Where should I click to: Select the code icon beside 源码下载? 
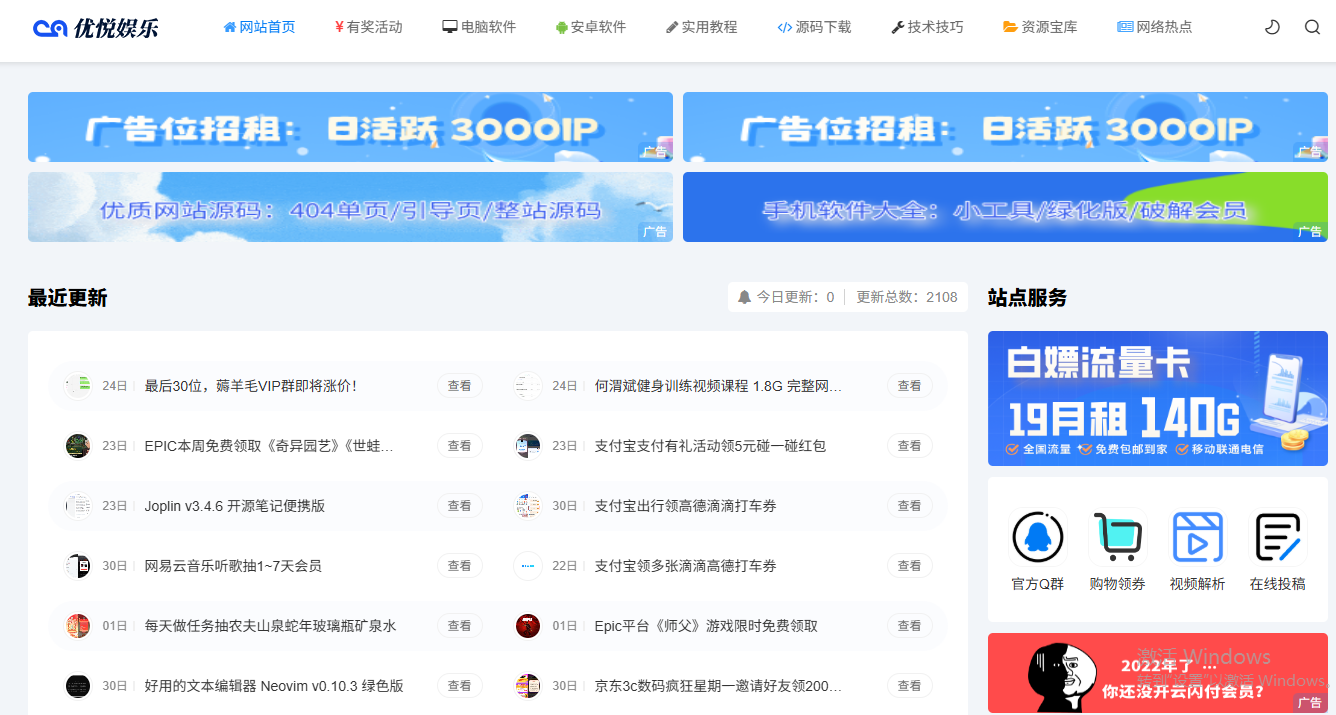(x=783, y=27)
